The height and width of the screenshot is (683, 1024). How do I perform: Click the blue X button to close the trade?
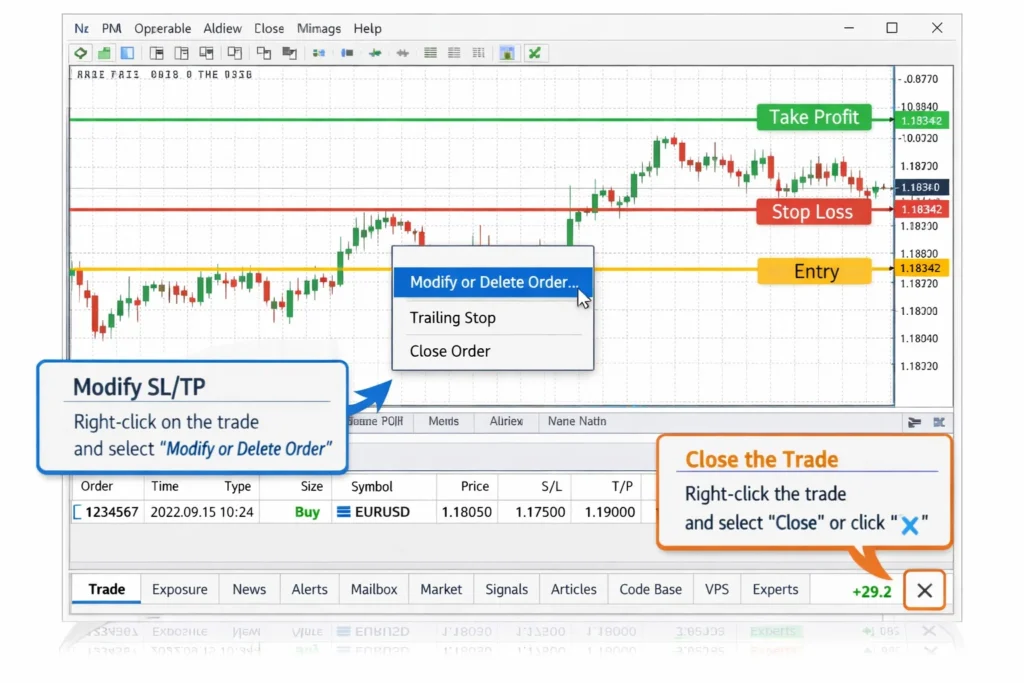pyautogui.click(x=910, y=528)
